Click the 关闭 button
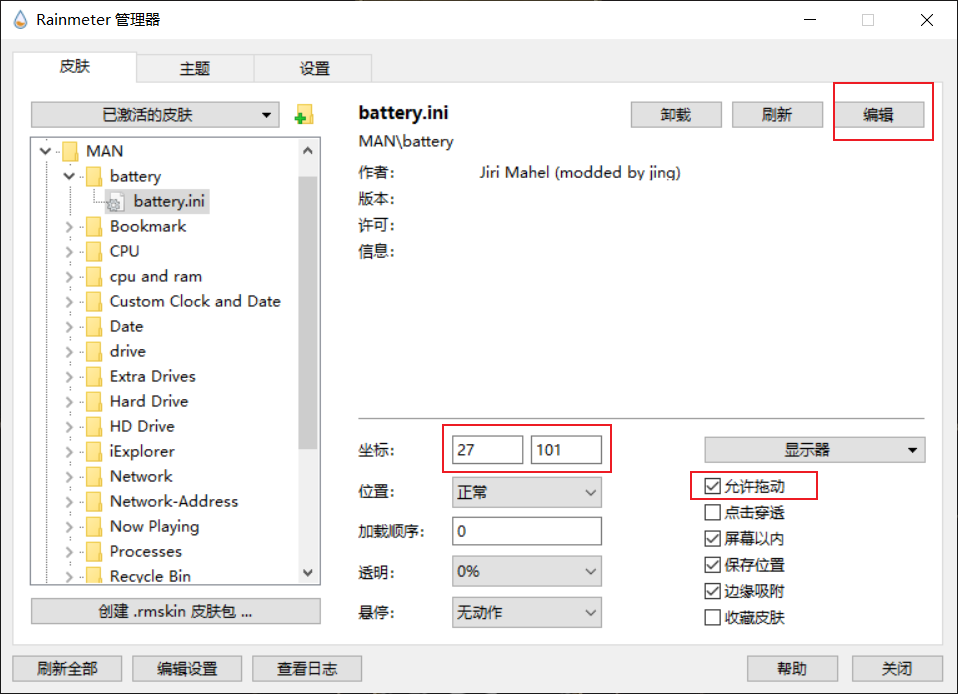This screenshot has width=958, height=694. (x=898, y=669)
